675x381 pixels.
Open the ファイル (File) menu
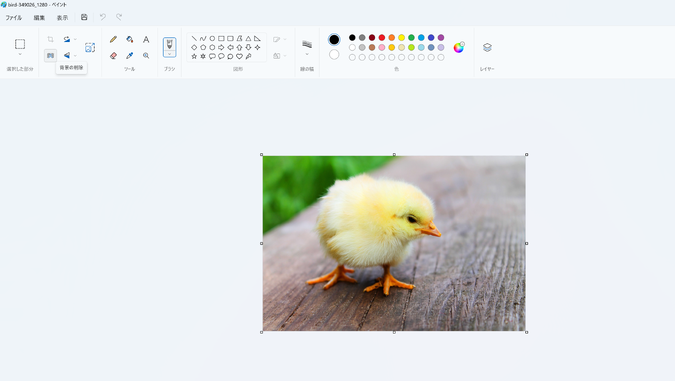(x=13, y=18)
